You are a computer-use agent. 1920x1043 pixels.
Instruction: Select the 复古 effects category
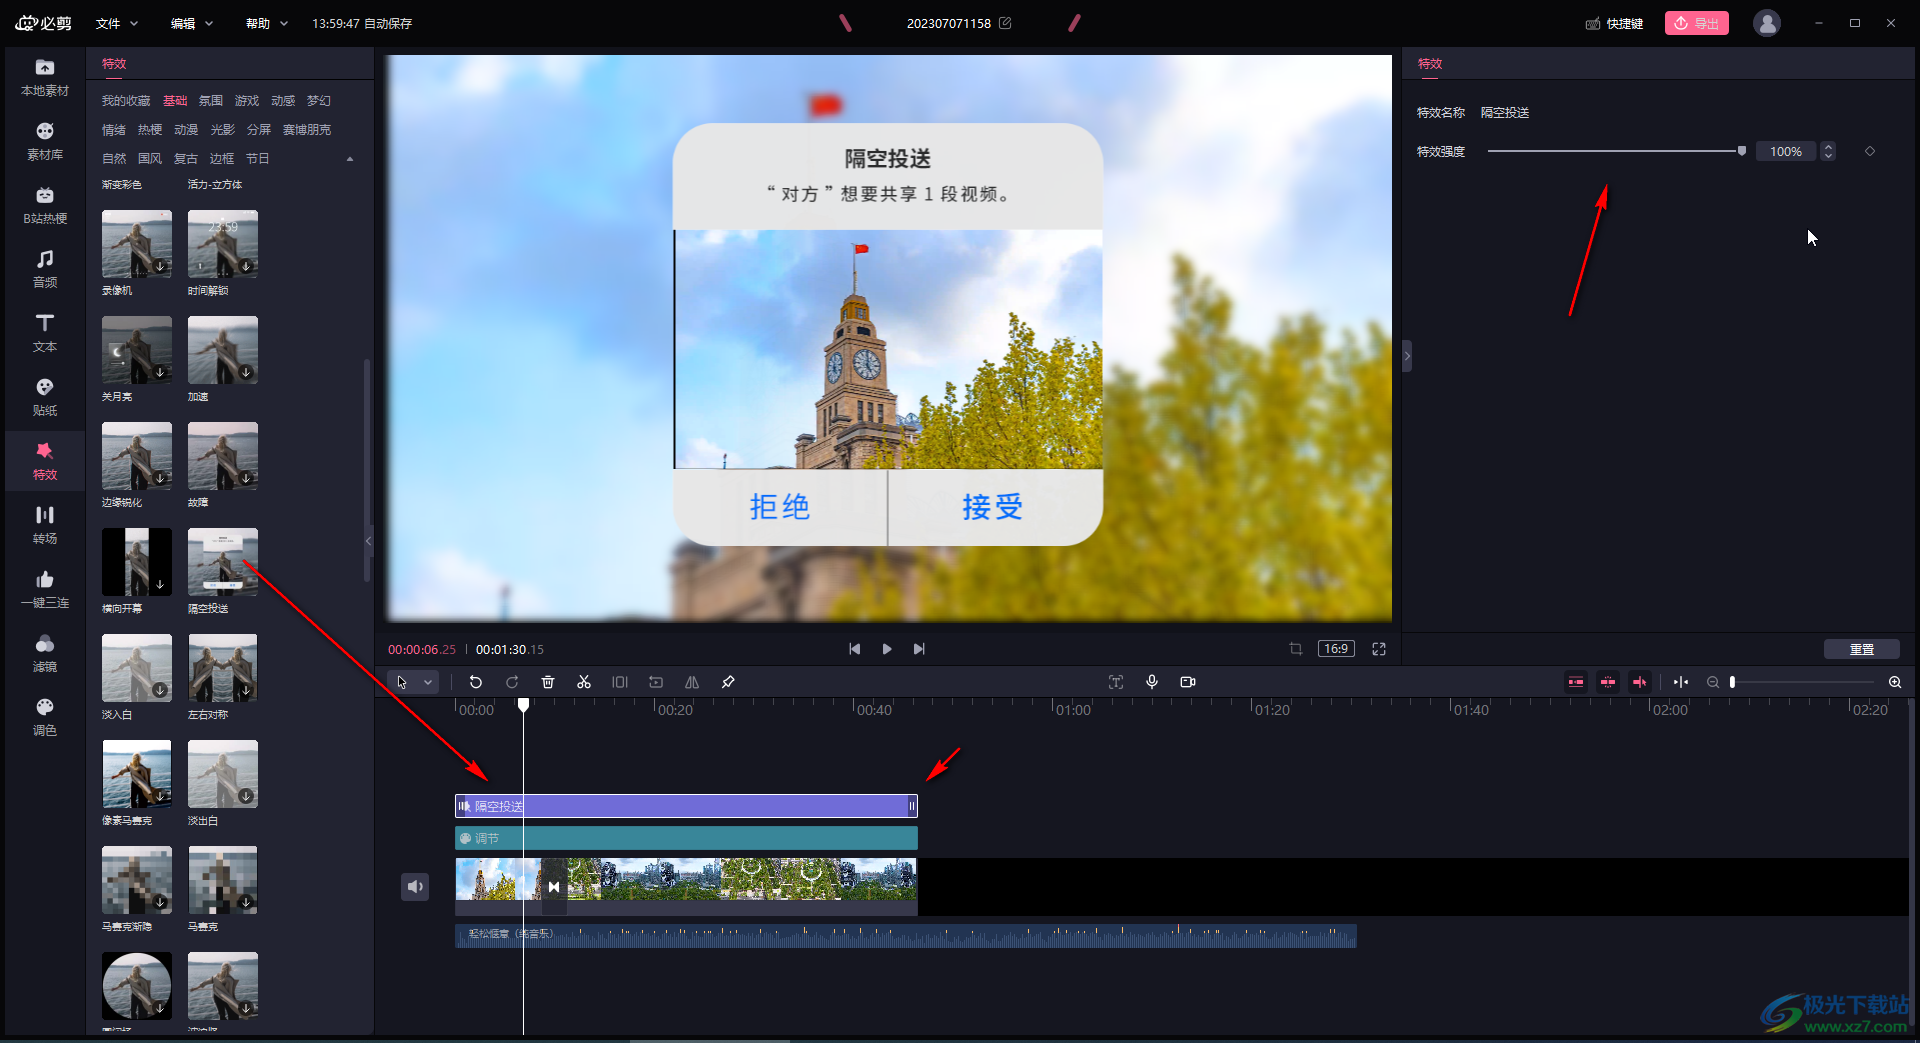186,159
